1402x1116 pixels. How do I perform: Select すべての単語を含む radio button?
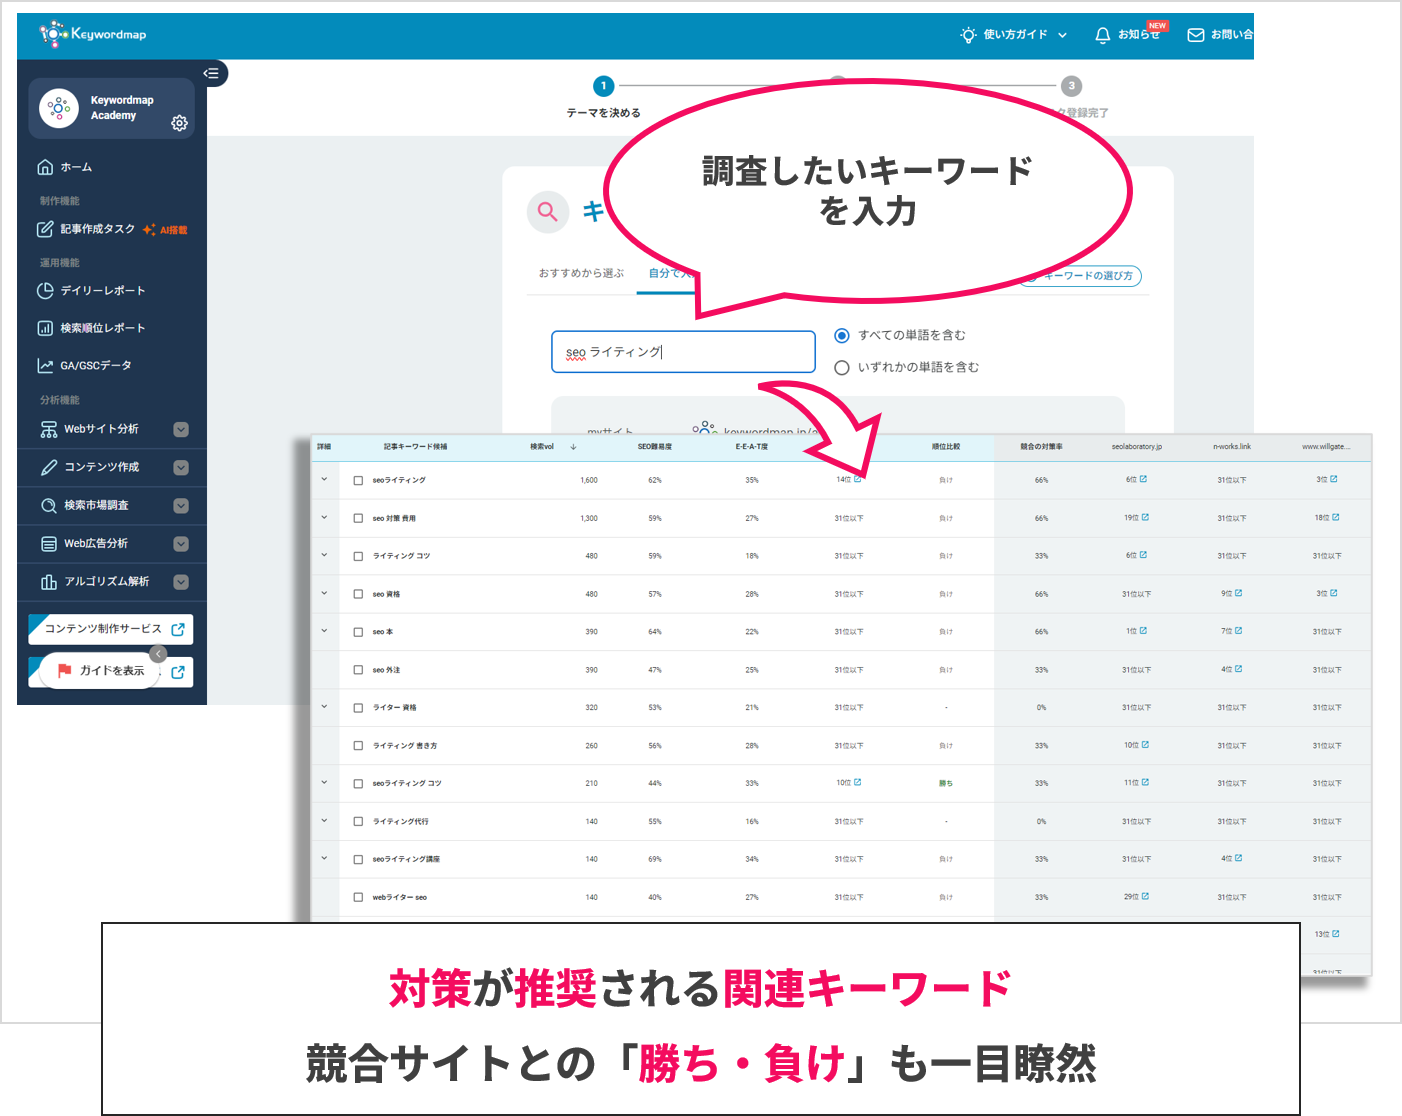click(842, 336)
